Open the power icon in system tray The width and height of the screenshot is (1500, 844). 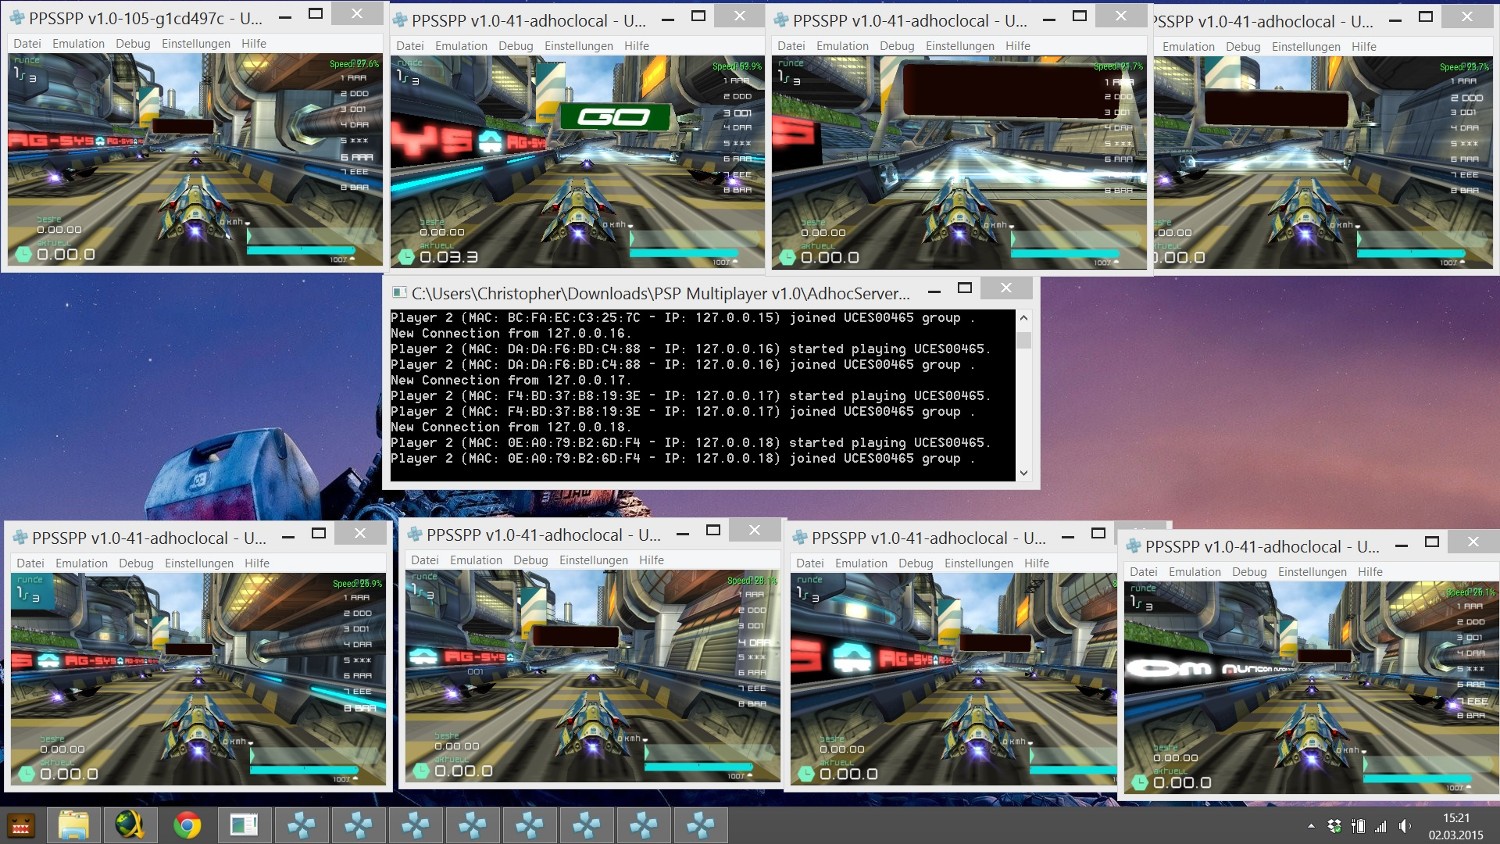click(x=1358, y=826)
